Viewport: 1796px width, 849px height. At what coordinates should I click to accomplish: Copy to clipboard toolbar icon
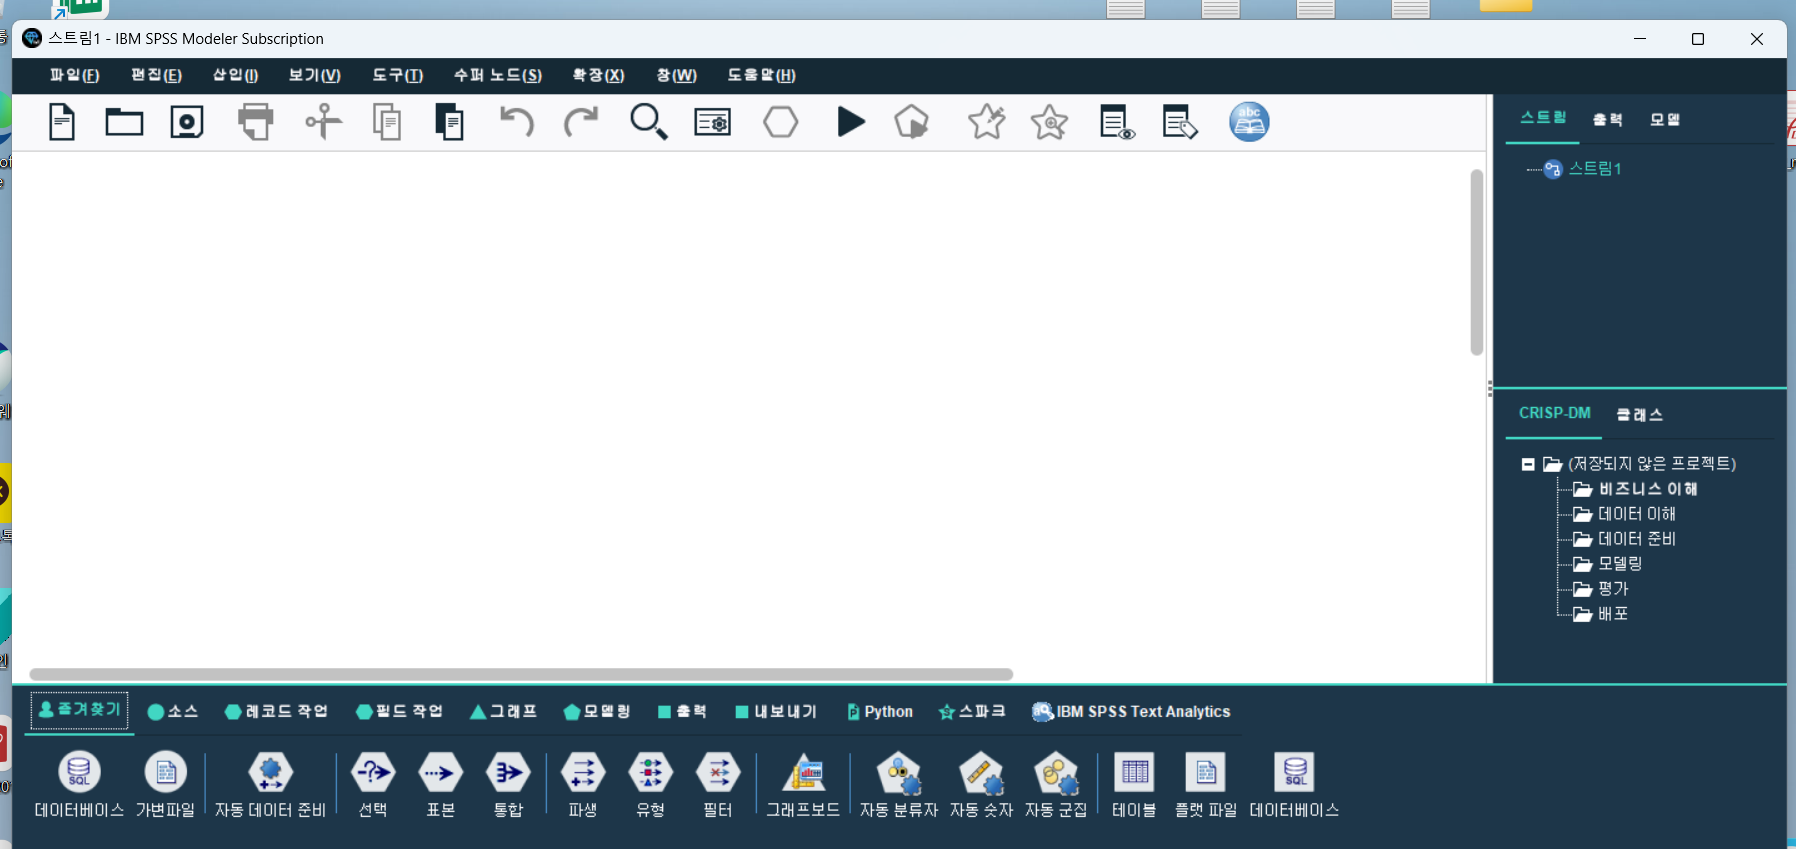click(x=387, y=122)
